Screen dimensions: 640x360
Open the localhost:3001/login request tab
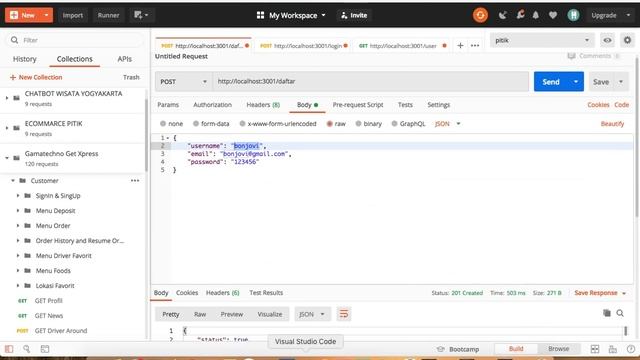point(304,46)
